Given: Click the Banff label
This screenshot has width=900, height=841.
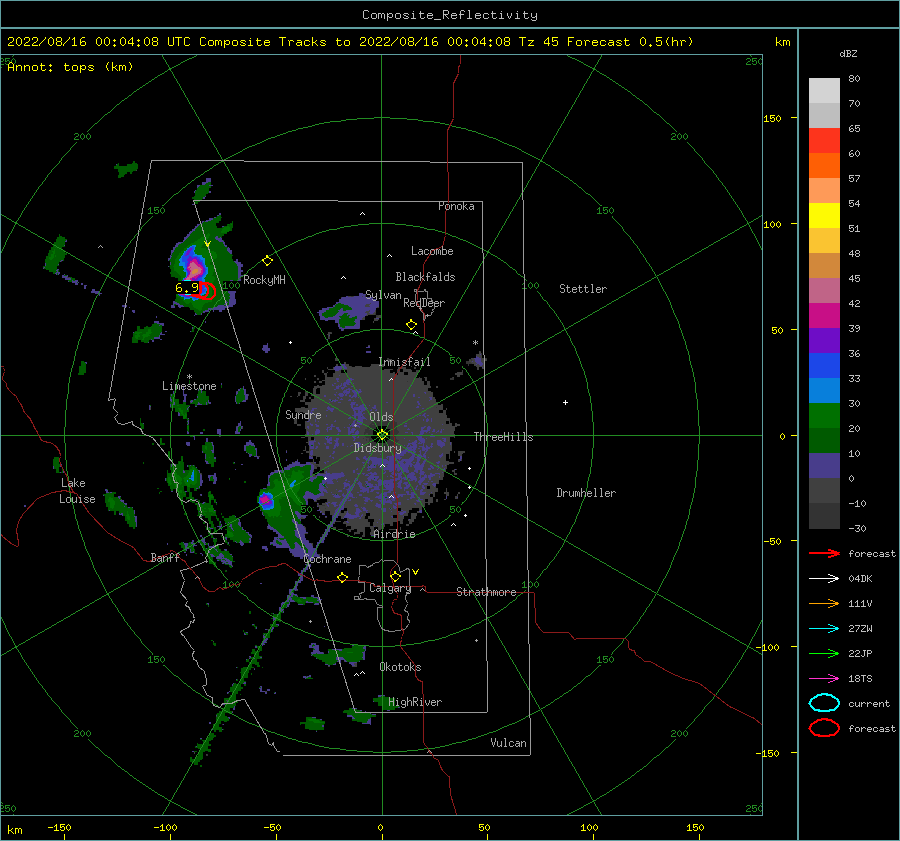Looking at the screenshot, I should tap(165, 557).
